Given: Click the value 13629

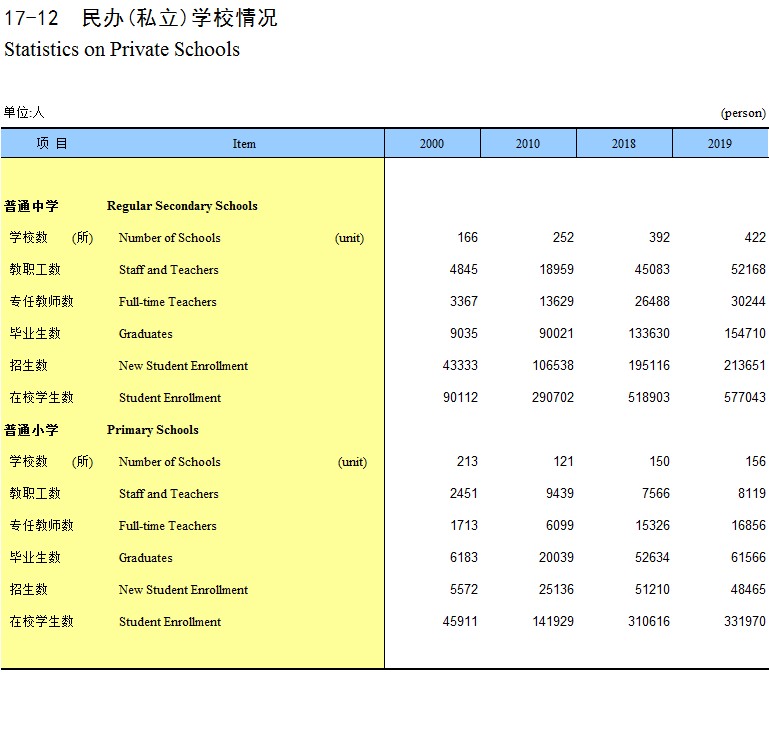Looking at the screenshot, I should point(557,302).
